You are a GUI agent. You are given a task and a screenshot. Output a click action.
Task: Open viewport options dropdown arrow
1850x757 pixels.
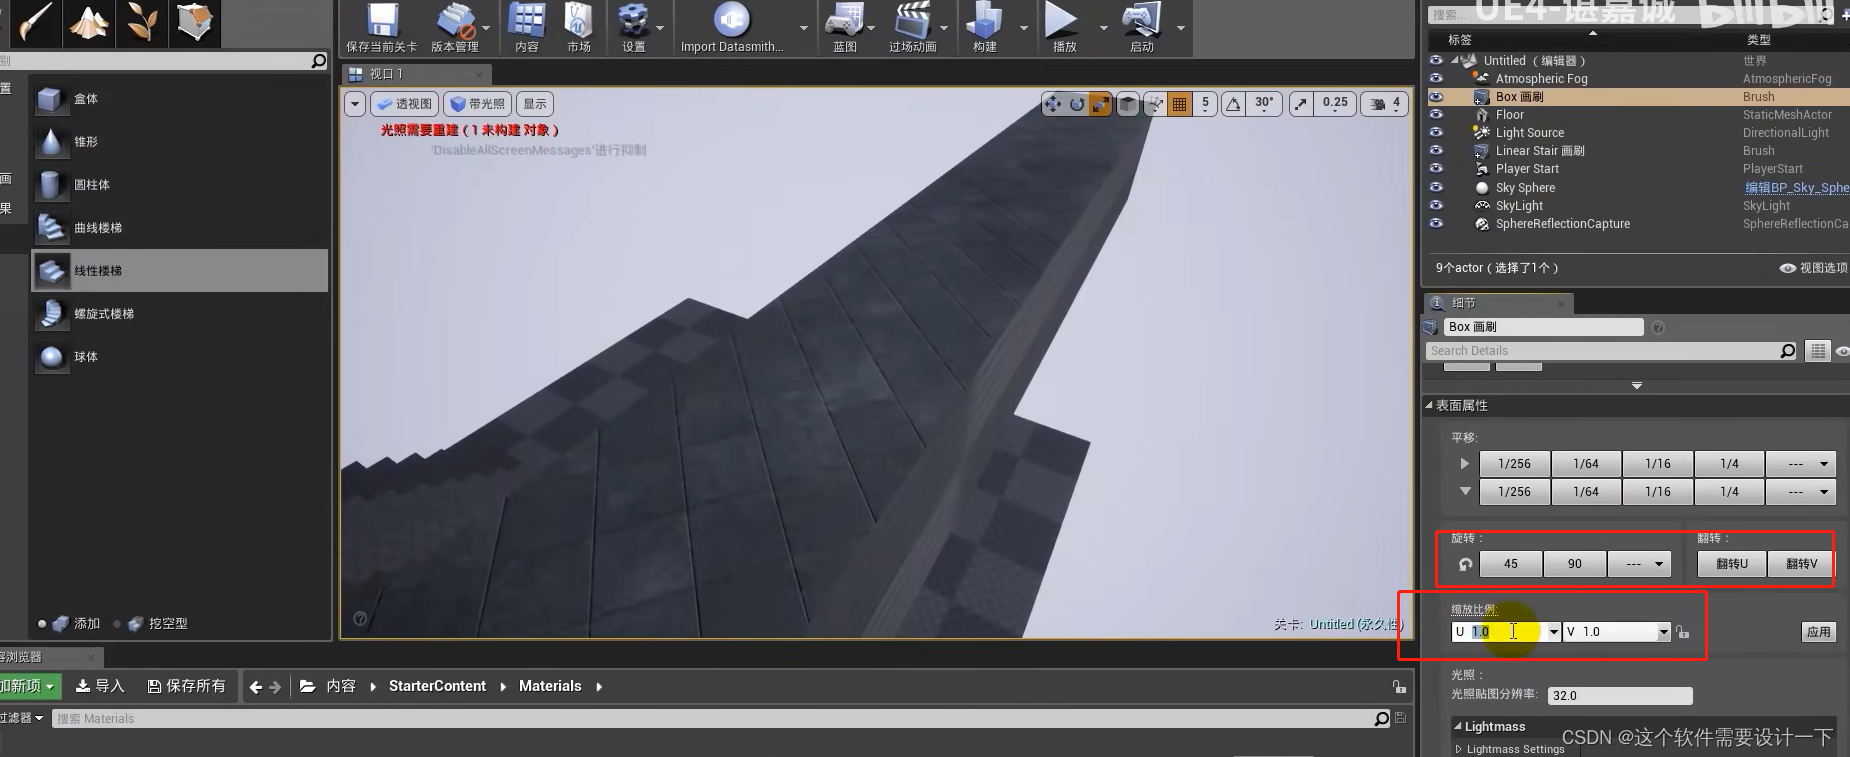point(355,104)
